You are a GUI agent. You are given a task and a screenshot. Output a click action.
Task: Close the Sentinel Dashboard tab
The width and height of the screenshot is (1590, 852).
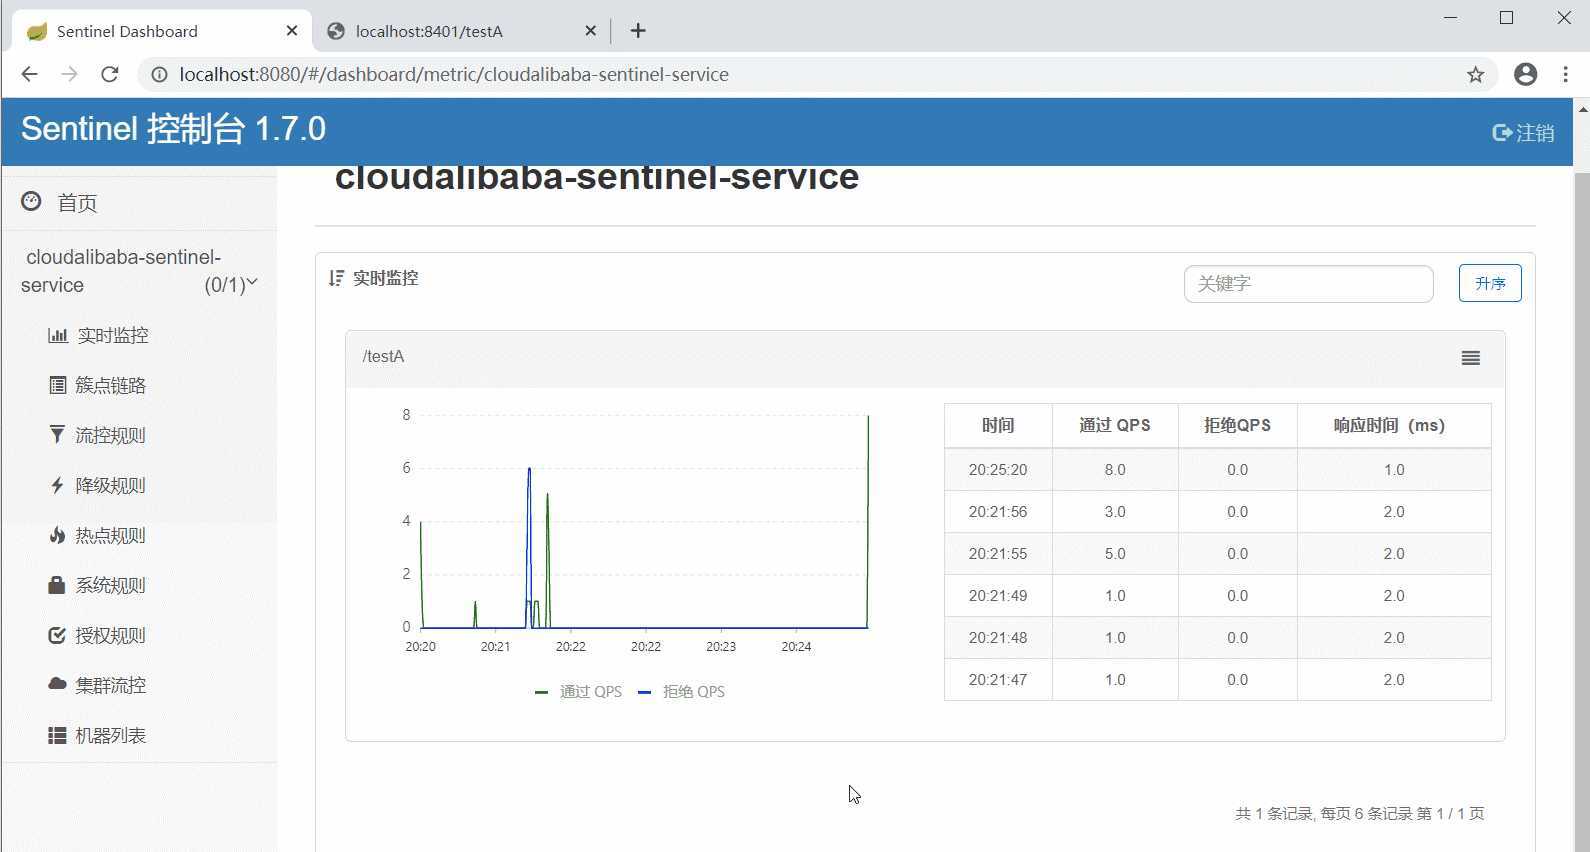292,31
